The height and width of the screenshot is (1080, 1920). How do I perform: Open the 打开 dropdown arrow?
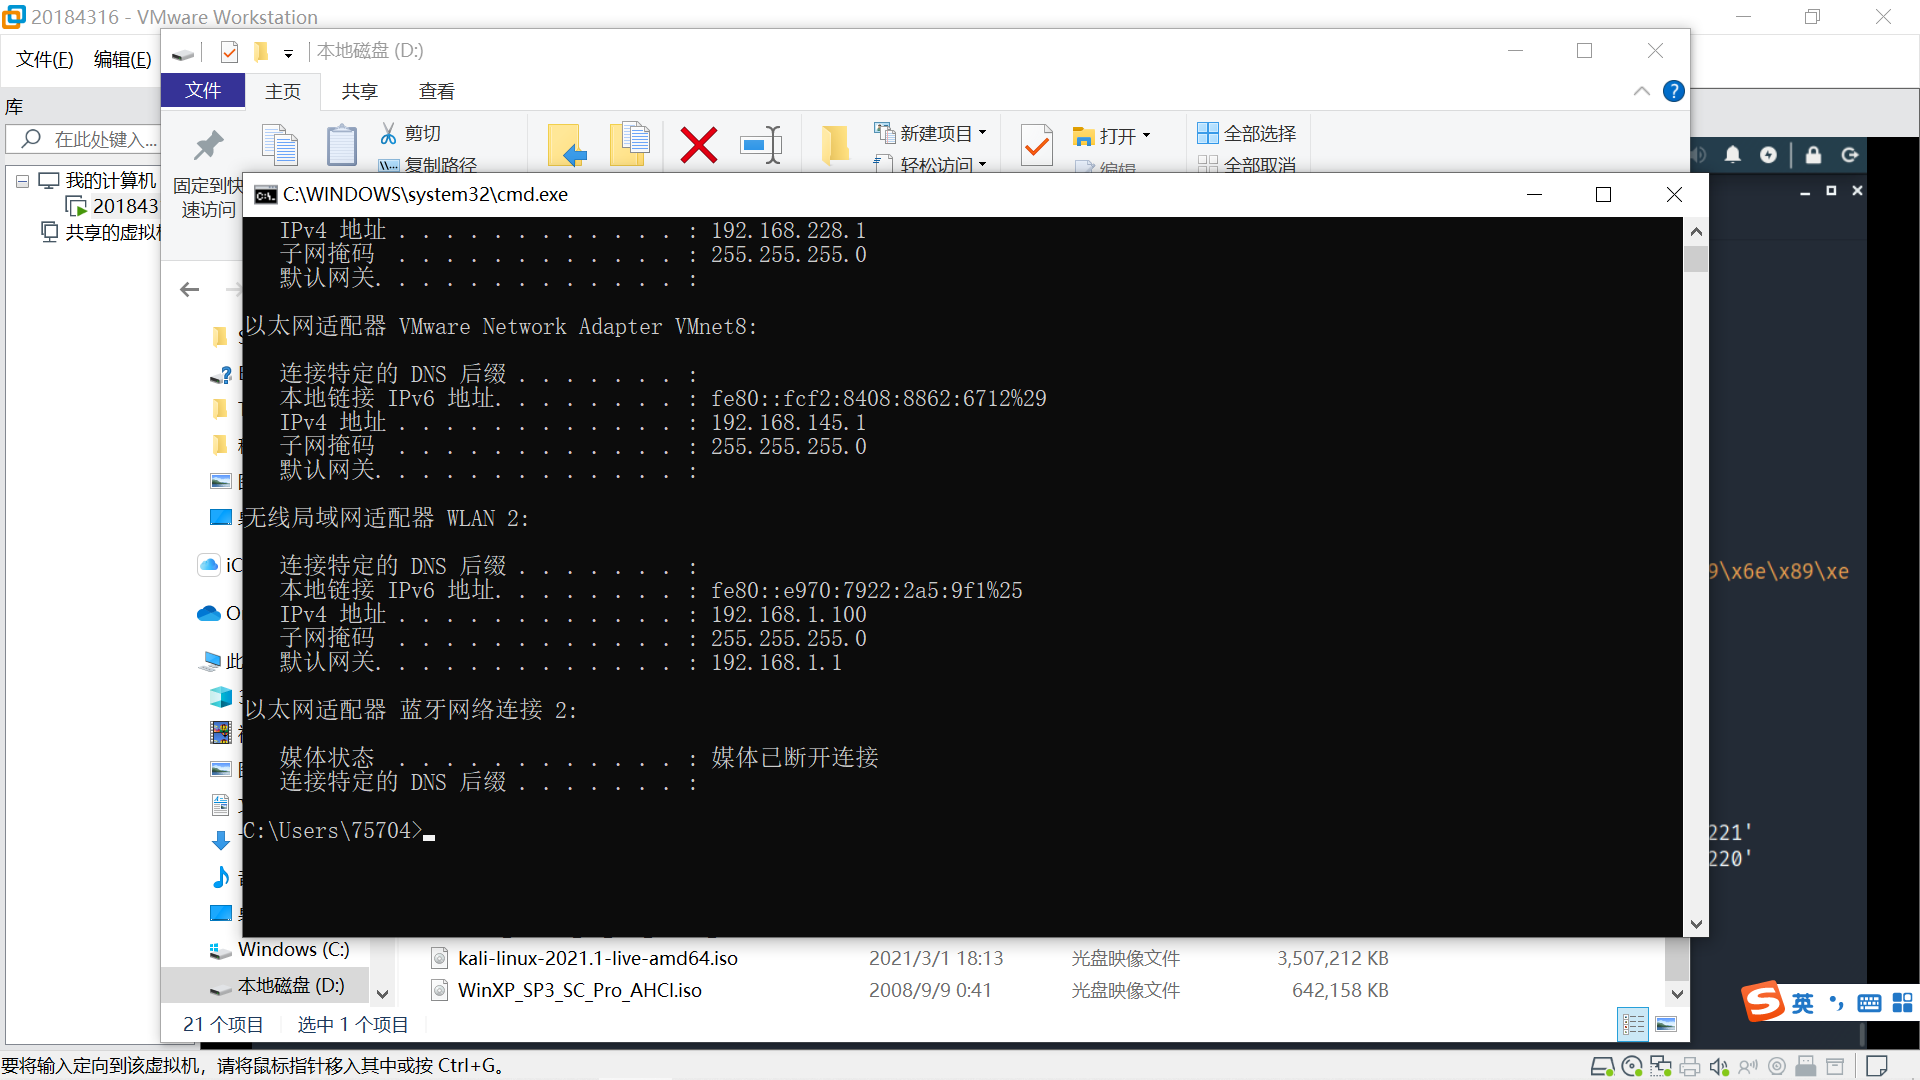point(1146,135)
